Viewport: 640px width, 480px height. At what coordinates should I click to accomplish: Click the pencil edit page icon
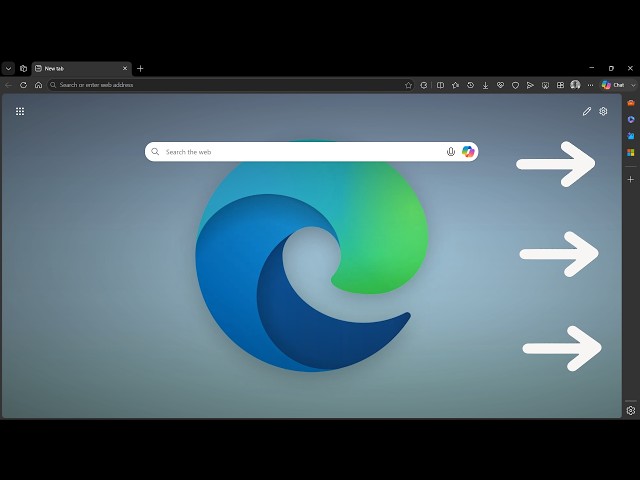pos(587,111)
